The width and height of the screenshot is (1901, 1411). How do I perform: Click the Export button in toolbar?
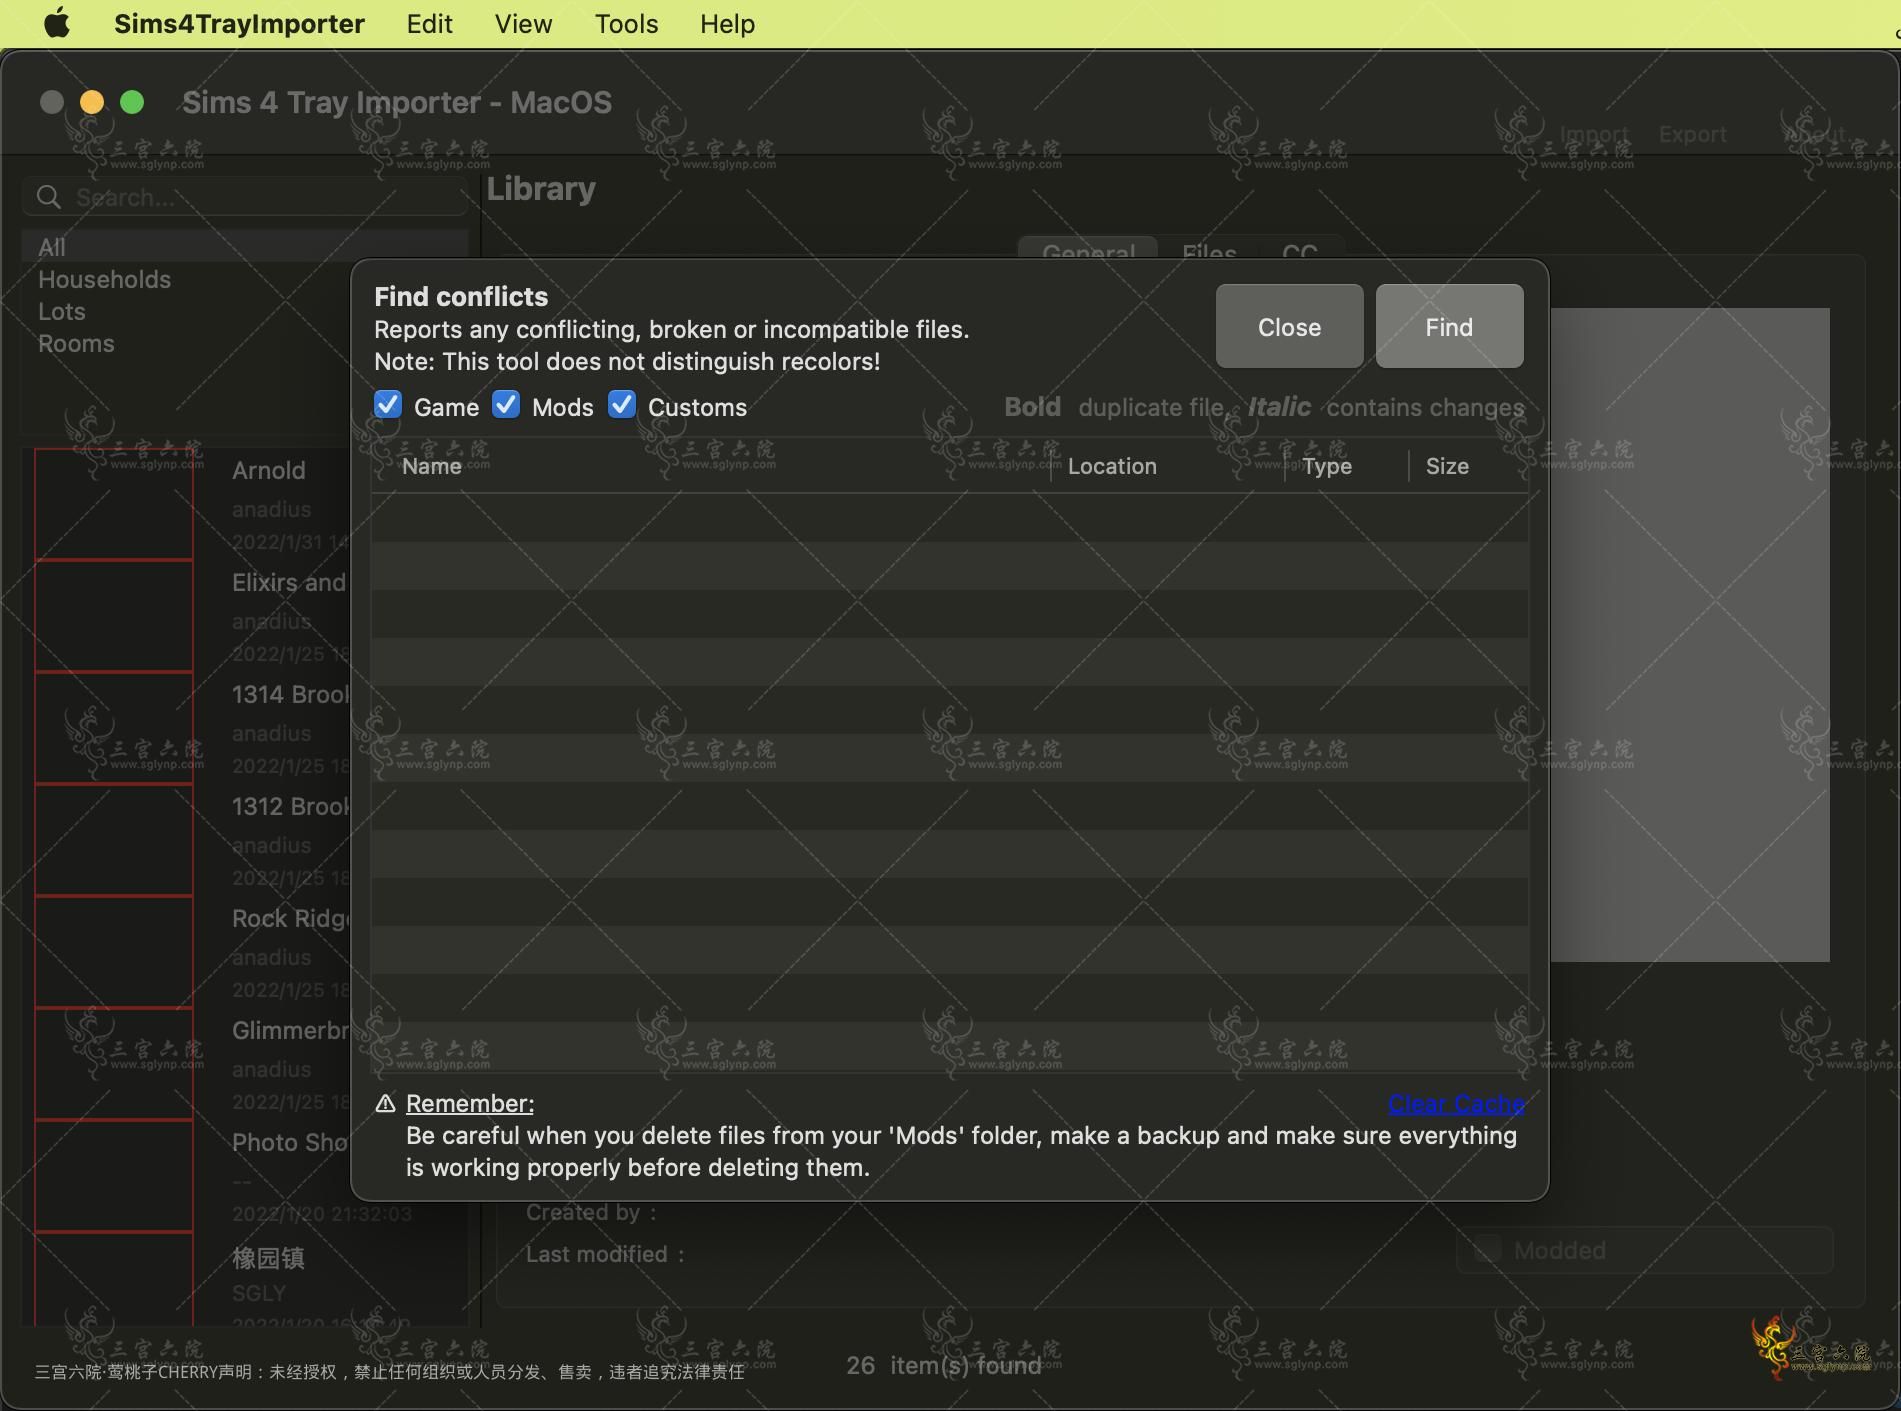click(1692, 134)
